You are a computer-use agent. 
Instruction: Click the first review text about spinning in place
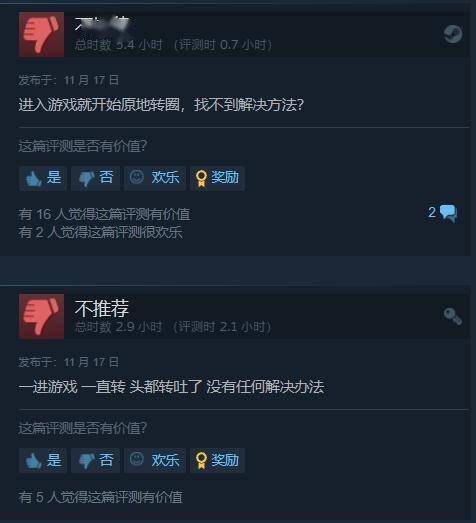(x=161, y=105)
